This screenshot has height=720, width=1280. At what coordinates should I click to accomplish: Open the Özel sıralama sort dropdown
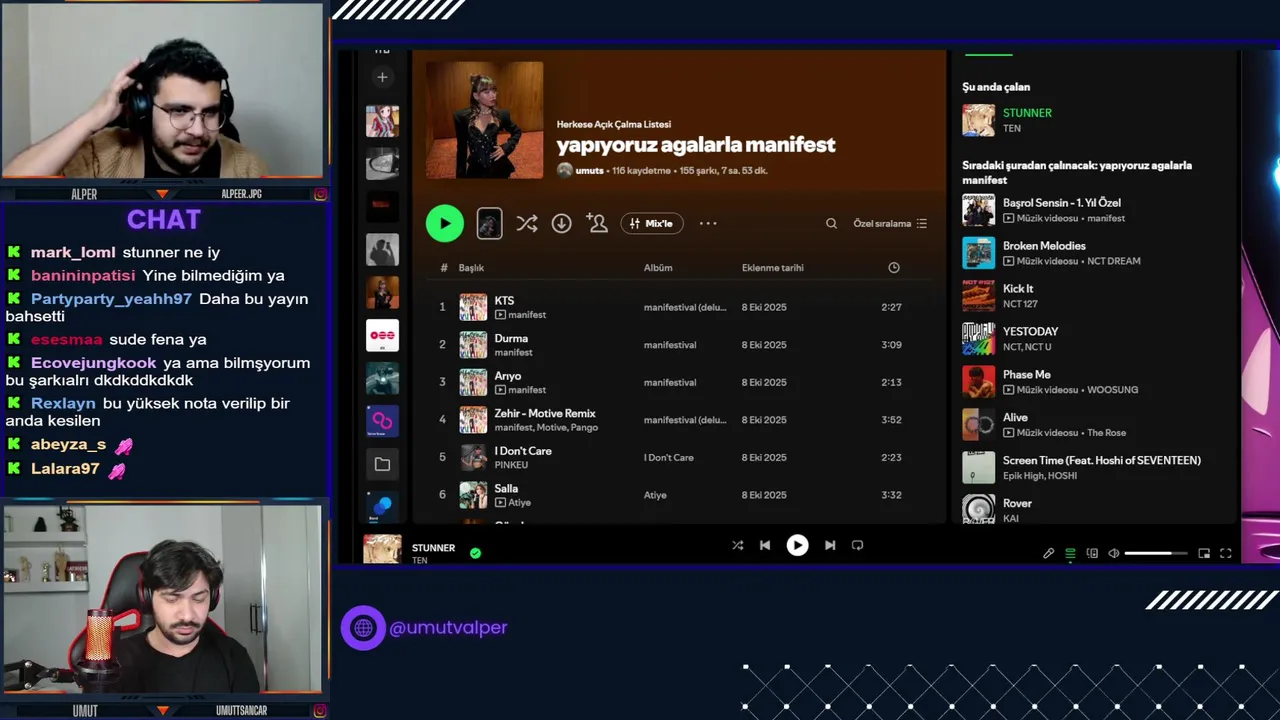[x=890, y=223]
